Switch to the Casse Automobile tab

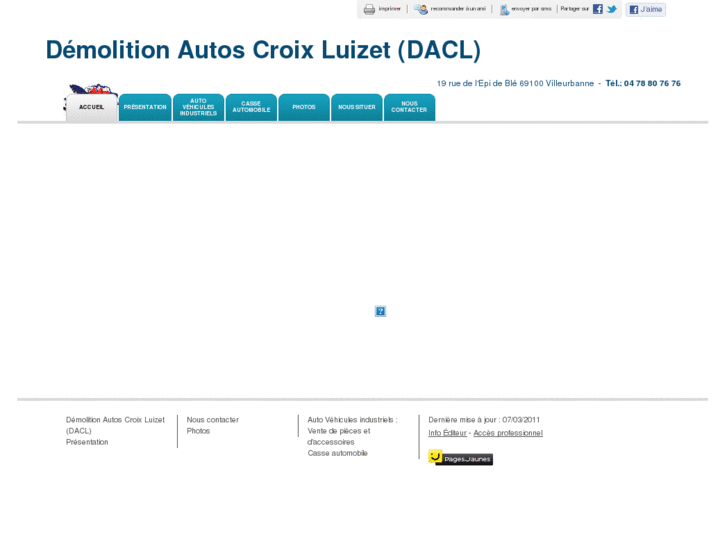[x=251, y=107]
